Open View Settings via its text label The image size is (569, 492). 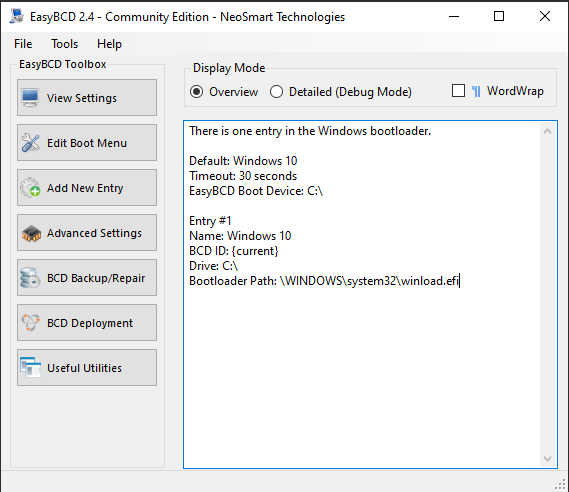[x=82, y=98]
